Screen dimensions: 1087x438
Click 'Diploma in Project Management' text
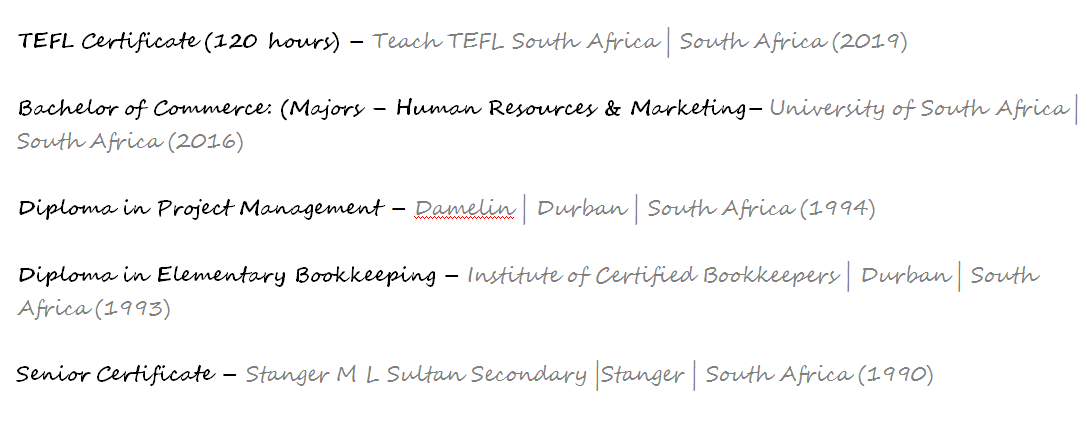pos(200,209)
